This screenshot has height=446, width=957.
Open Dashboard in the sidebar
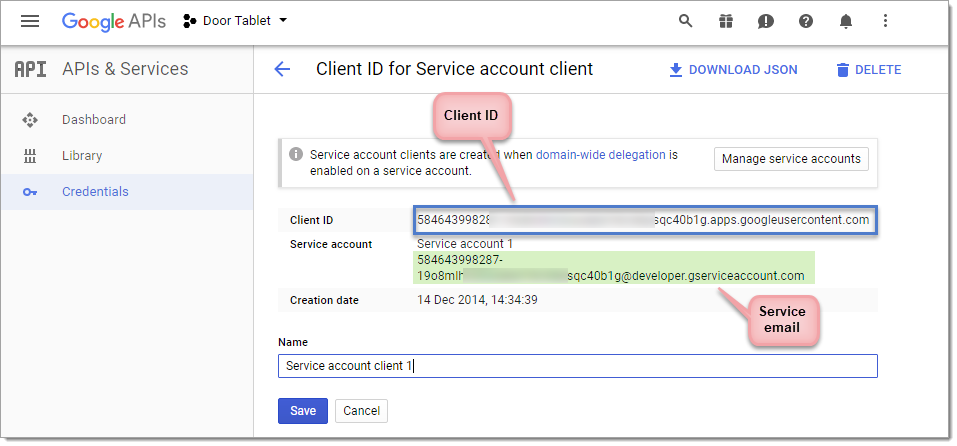pyautogui.click(x=94, y=120)
